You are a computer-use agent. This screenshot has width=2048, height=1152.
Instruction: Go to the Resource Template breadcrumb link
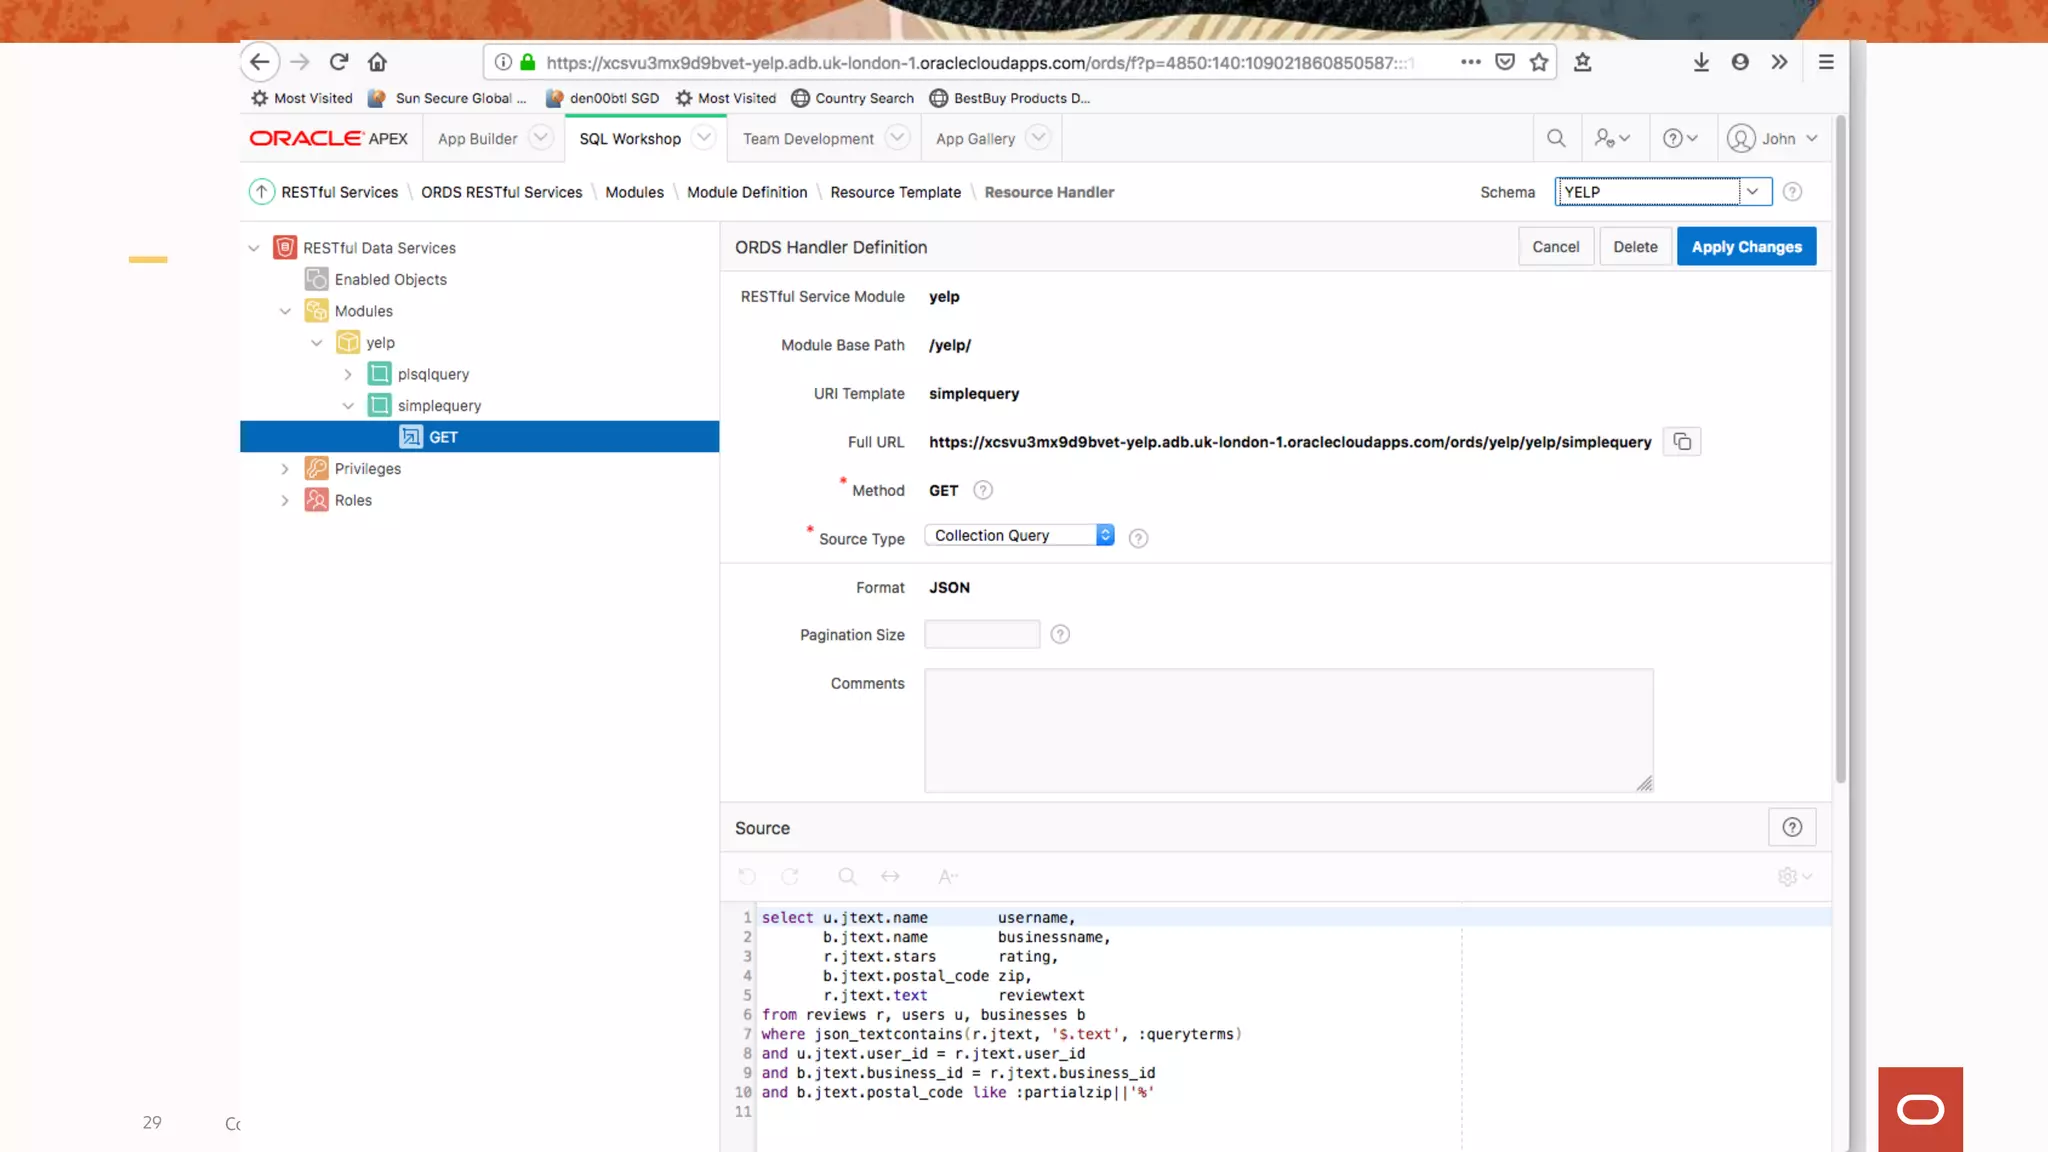895,192
